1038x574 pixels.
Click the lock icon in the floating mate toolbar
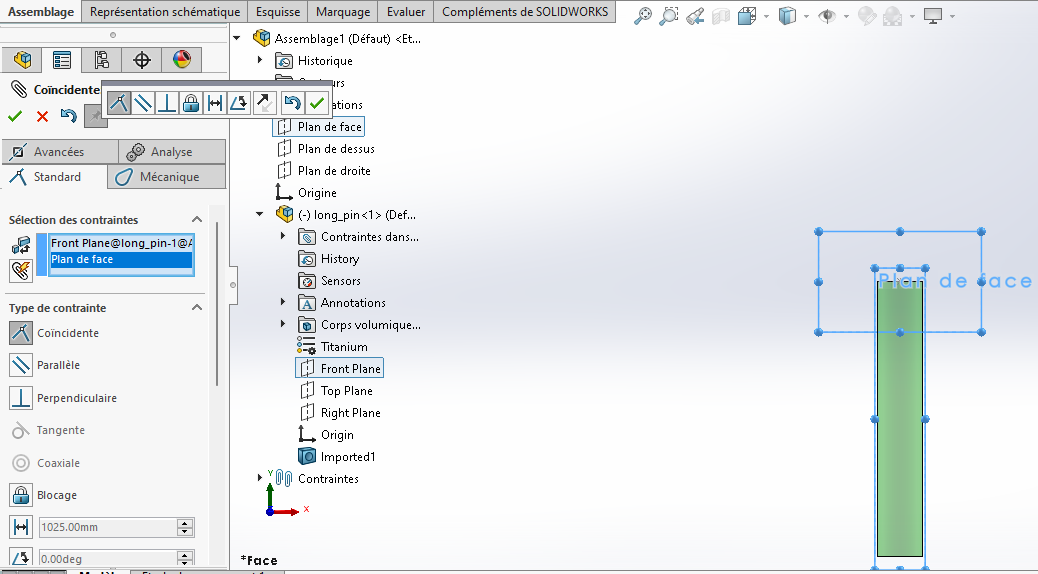190,102
